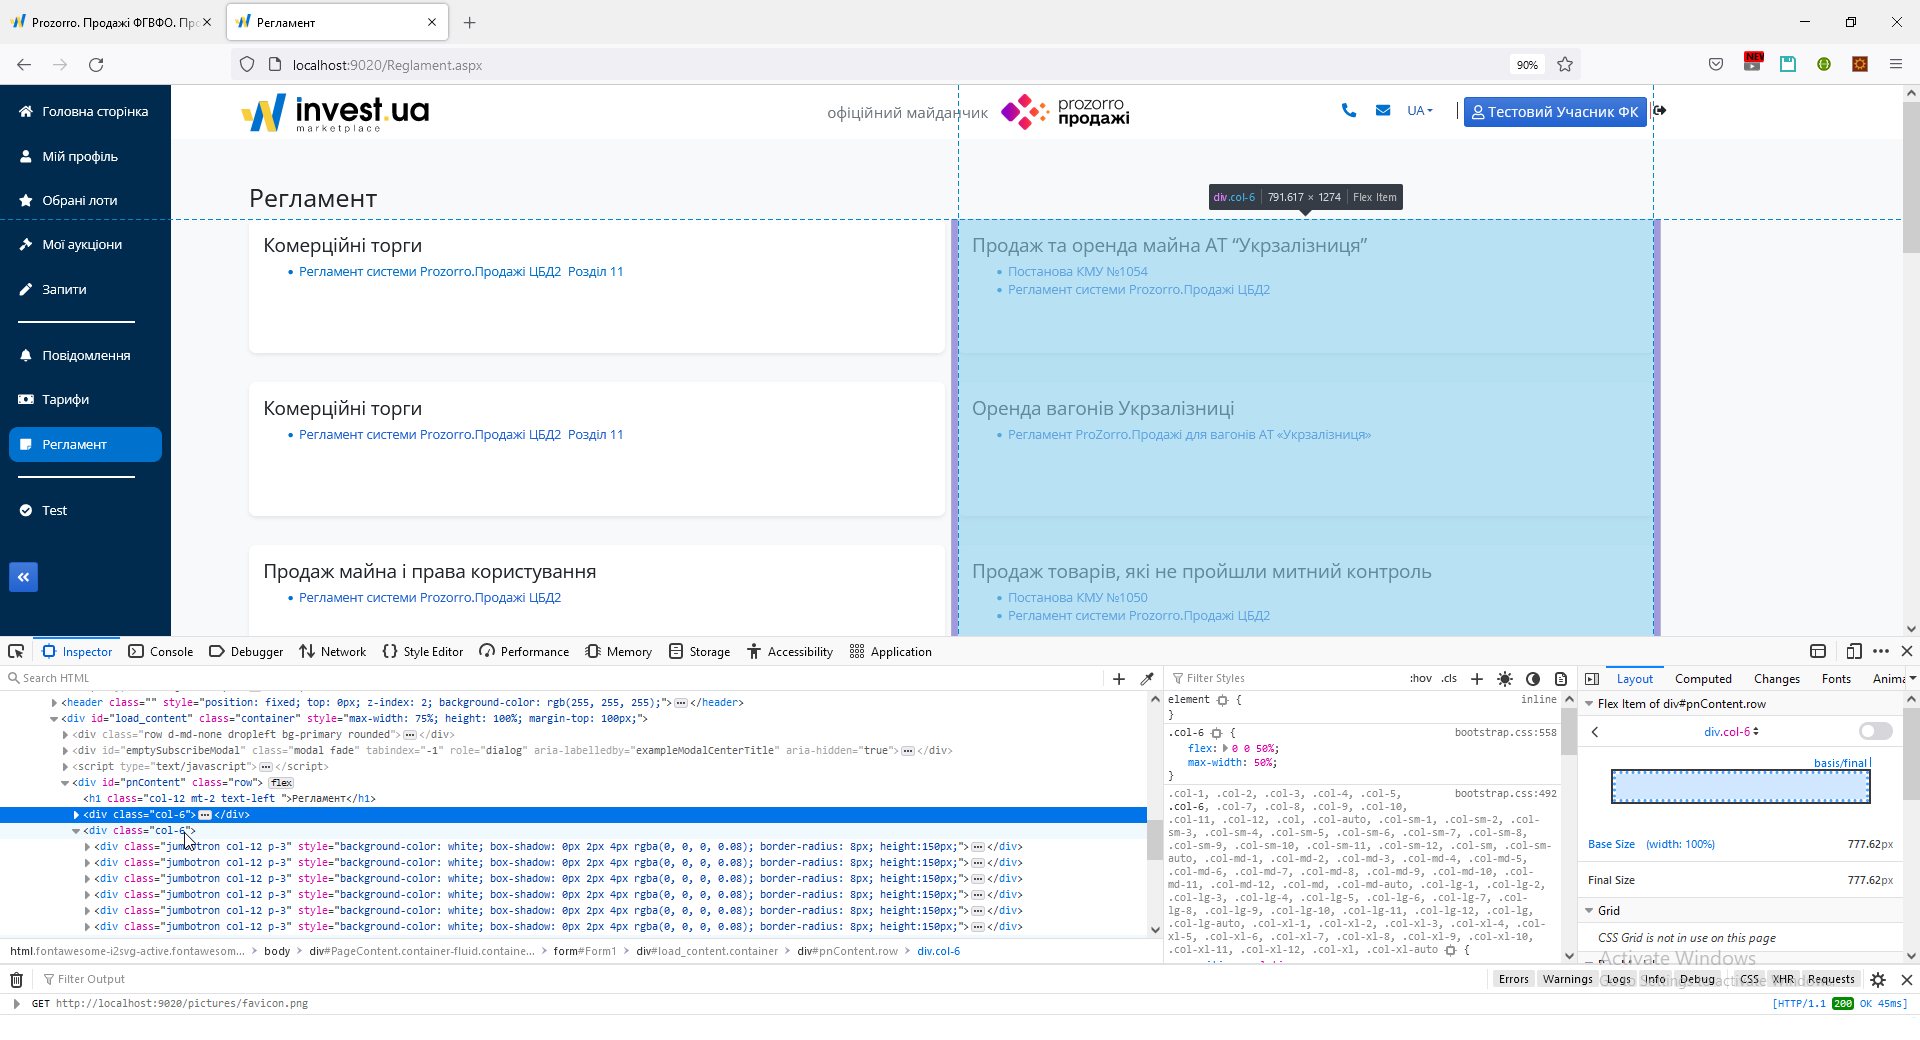
Task: Toggle the flexbox overlay switch for div.col-6
Action: 1876,731
